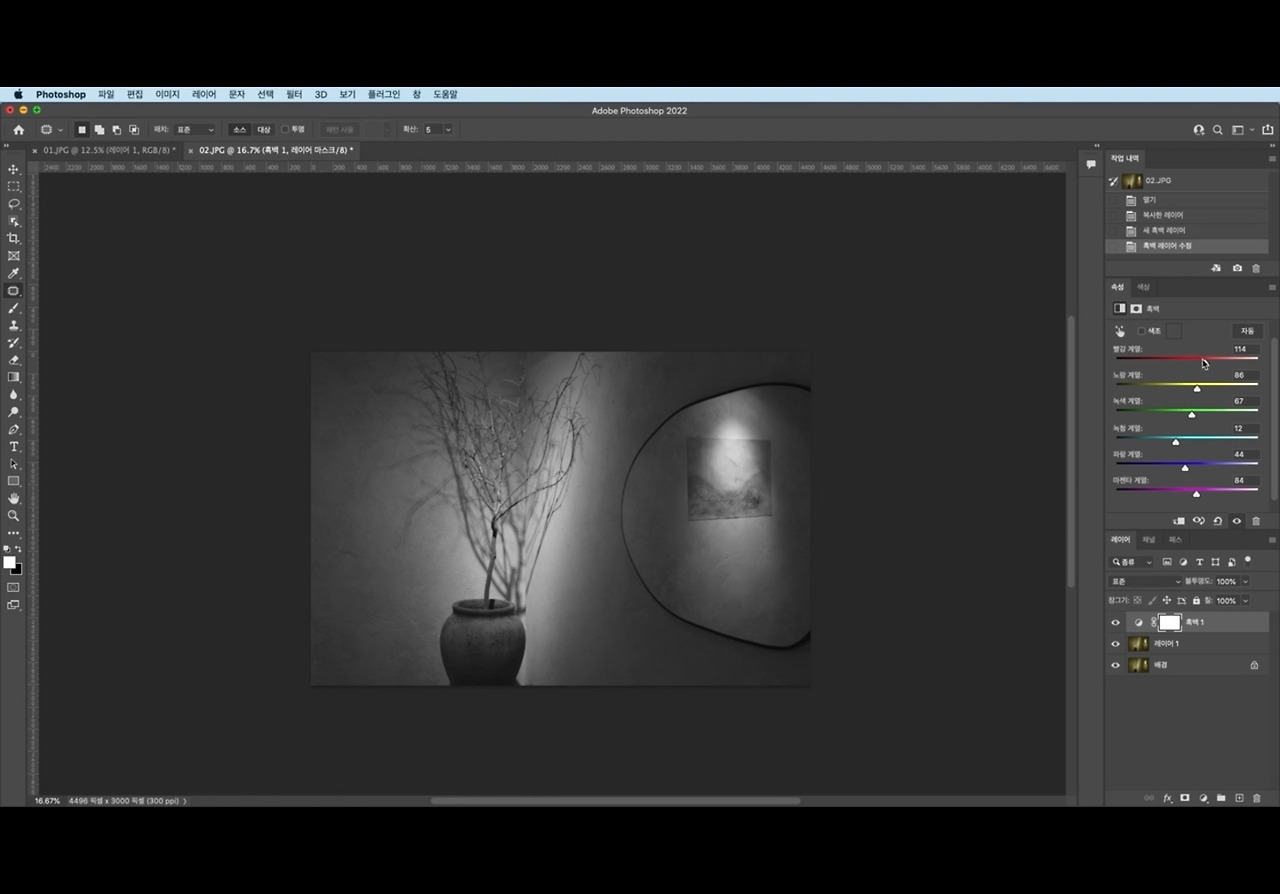Create new snapshot with camera icon in History panel
The image size is (1280, 894).
click(1237, 268)
